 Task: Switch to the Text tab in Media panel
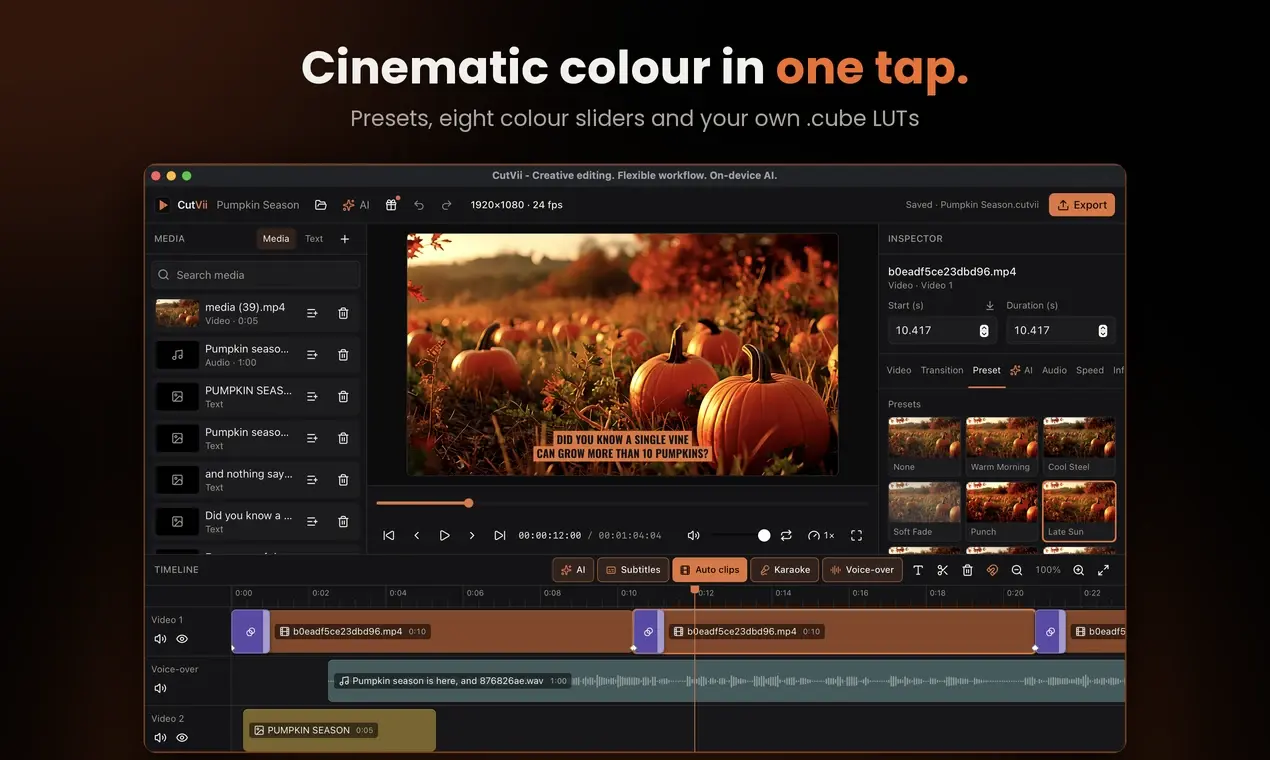tap(314, 239)
